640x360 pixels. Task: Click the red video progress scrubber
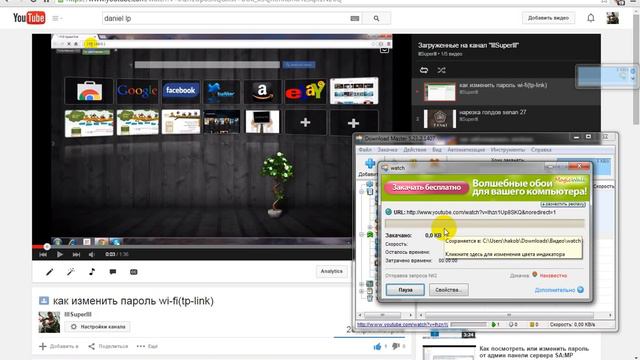[x=47, y=247]
